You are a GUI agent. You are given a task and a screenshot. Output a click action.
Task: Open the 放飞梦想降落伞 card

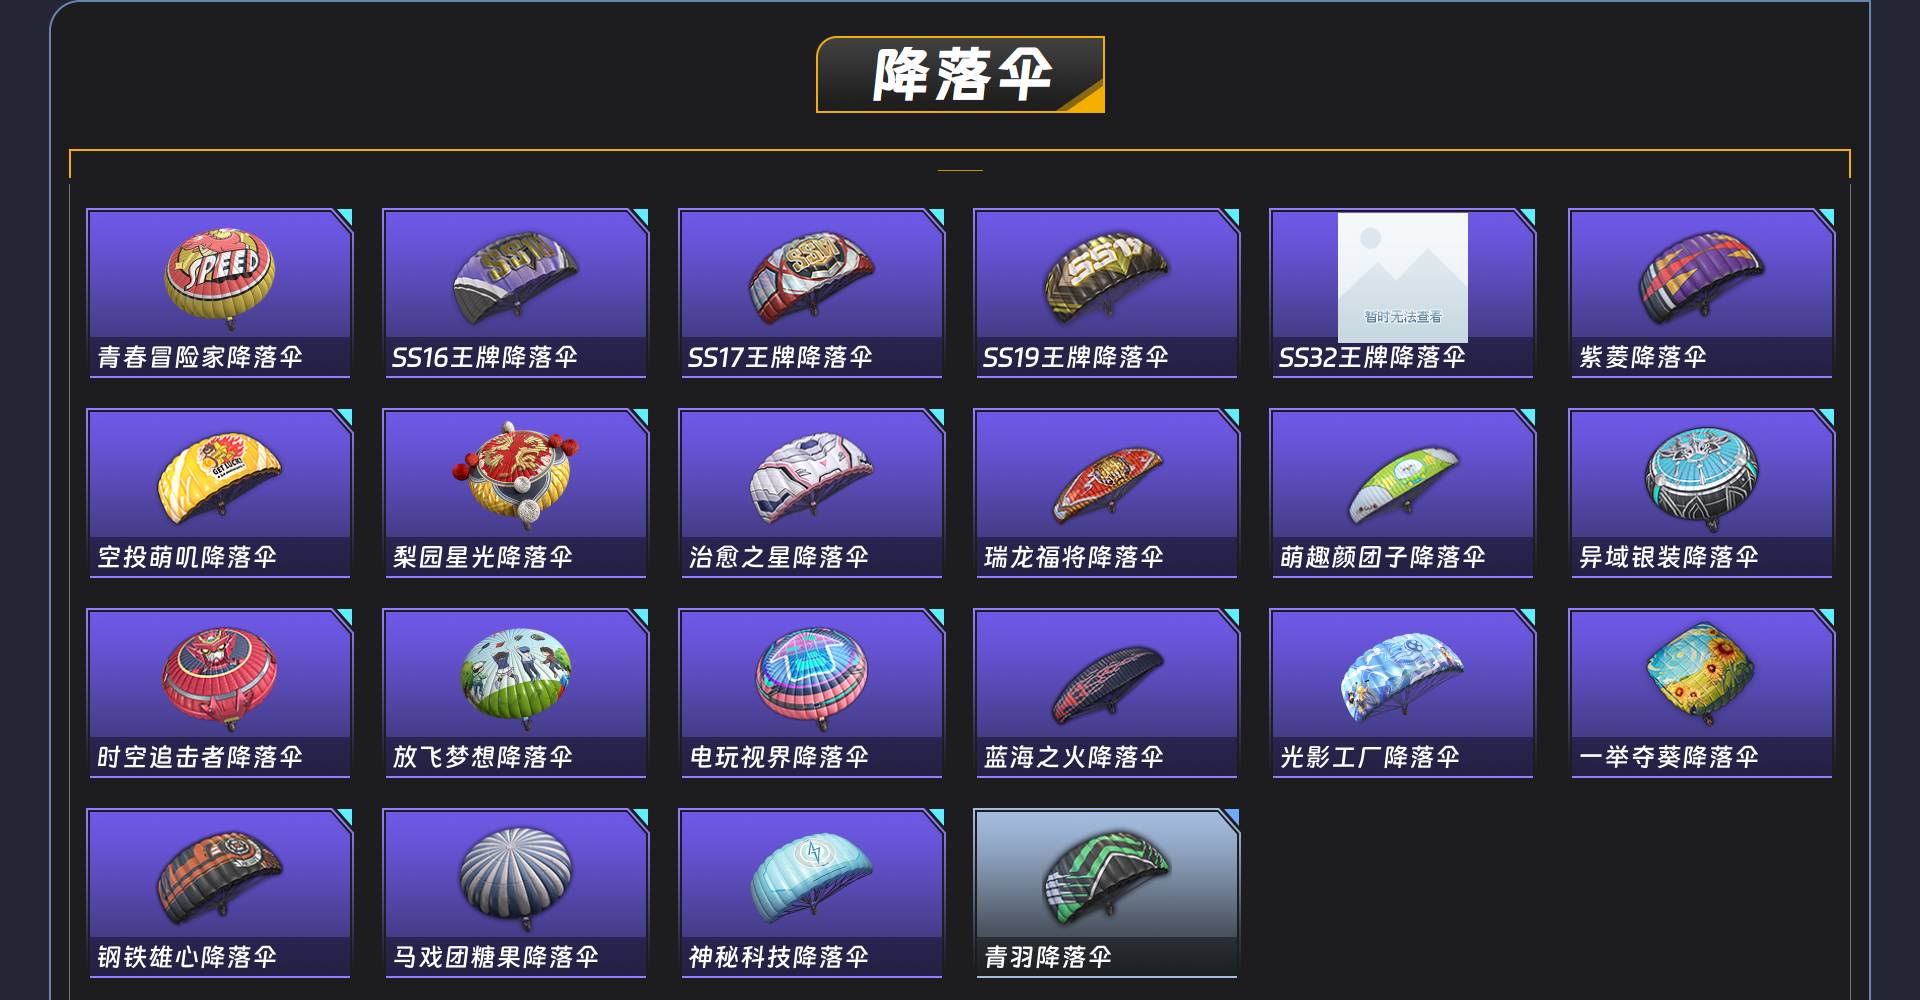[x=515, y=693]
